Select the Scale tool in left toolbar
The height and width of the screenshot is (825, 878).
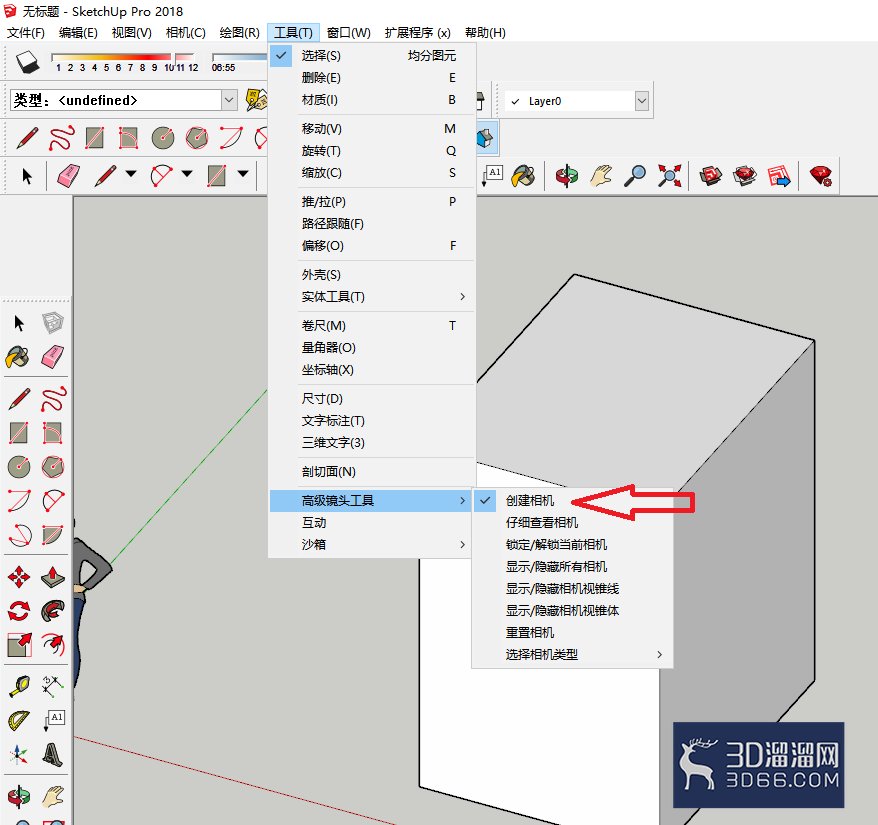point(18,645)
